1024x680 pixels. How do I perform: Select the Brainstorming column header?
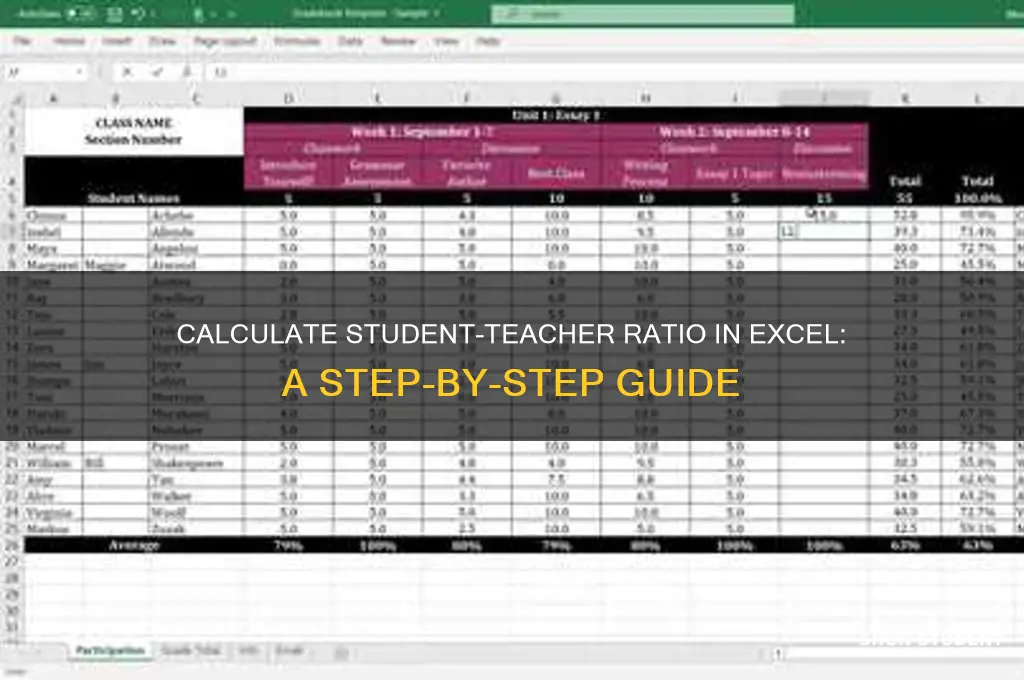(824, 173)
